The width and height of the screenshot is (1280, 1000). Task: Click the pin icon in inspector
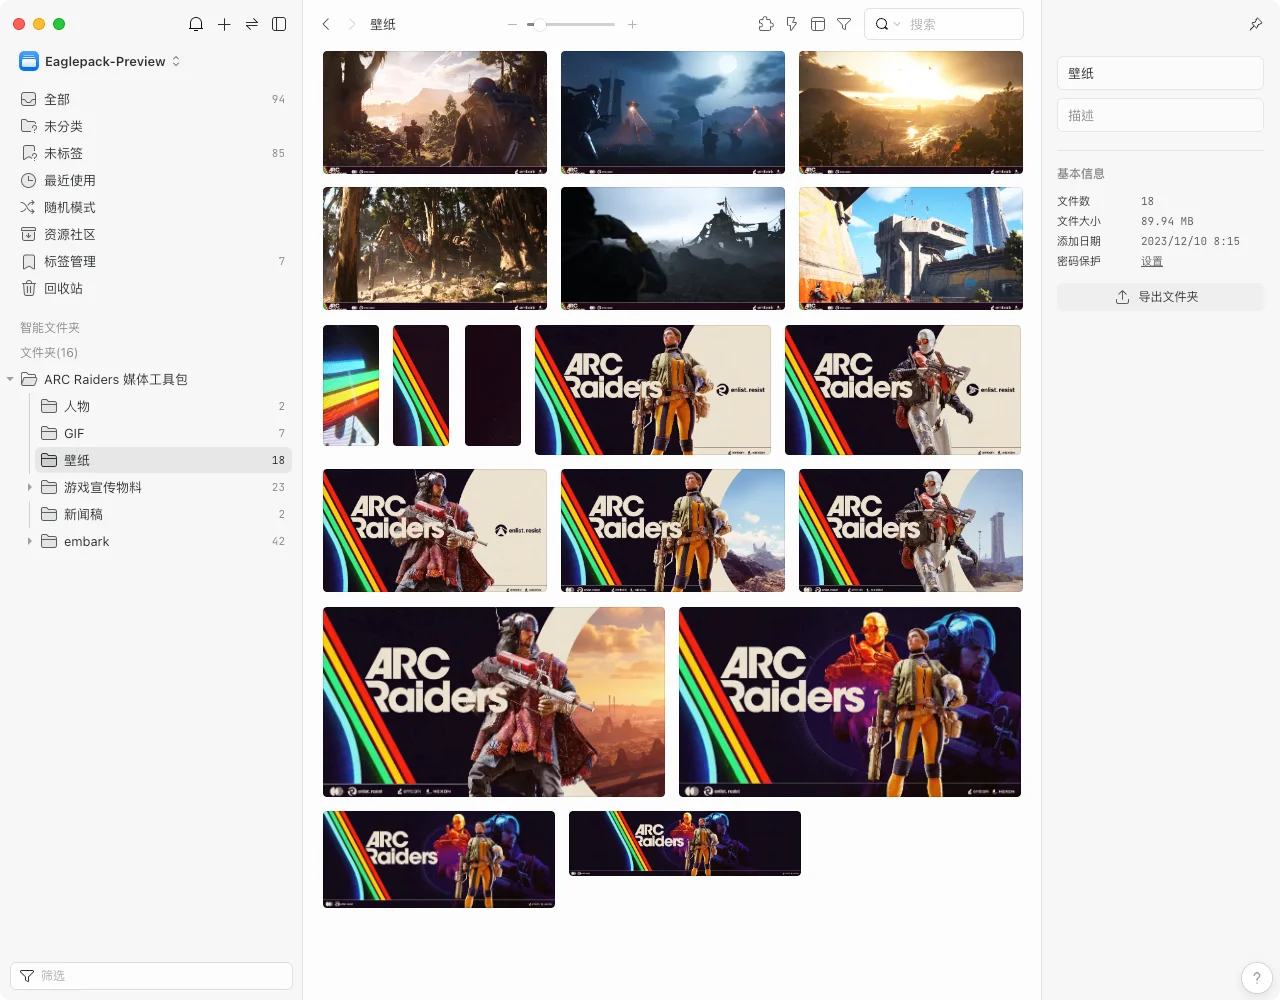pyautogui.click(x=1256, y=24)
